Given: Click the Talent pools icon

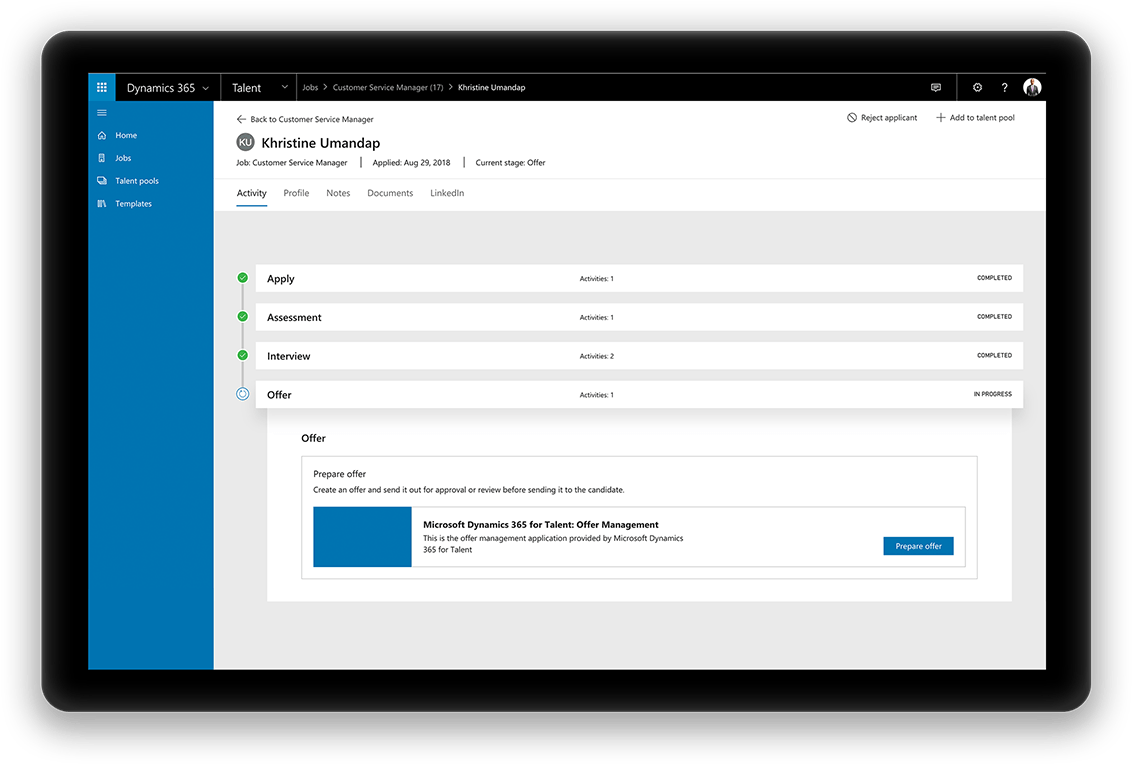Looking at the screenshot, I should (102, 181).
